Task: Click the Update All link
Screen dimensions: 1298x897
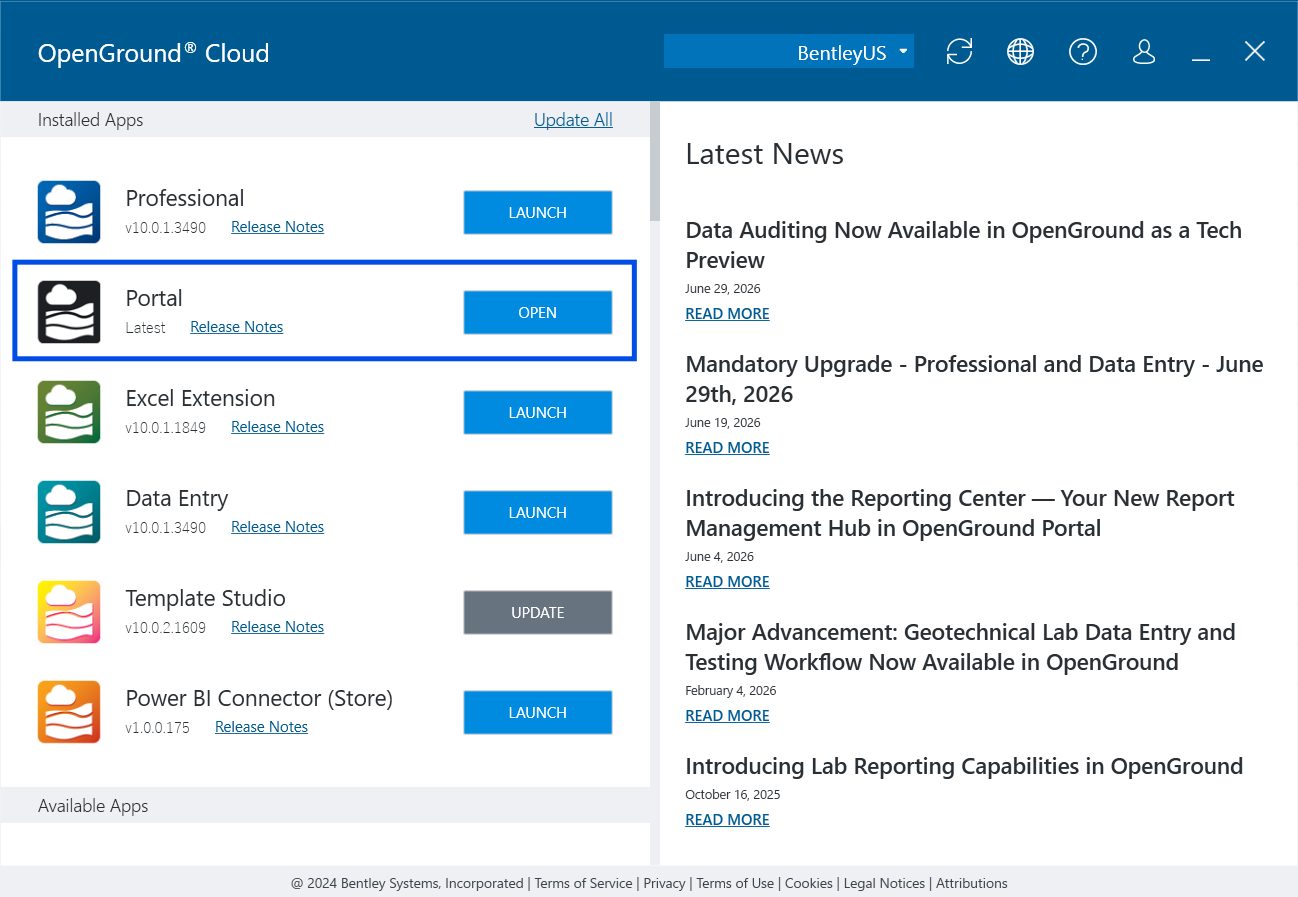Action: coord(573,120)
